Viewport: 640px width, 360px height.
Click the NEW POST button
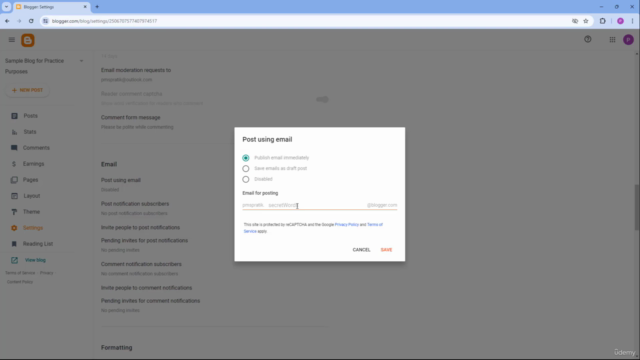tap(27, 90)
